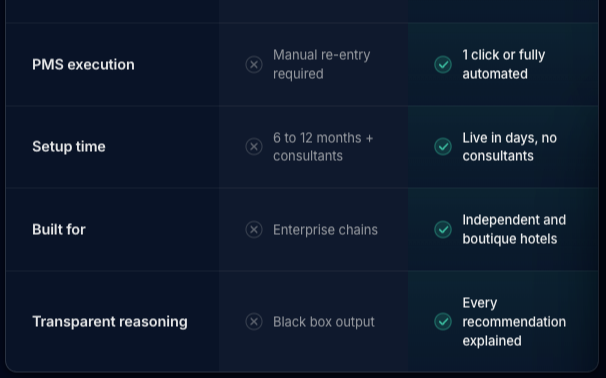Select the Built for row label
Viewport: 606px width, 378px height.
click(59, 230)
